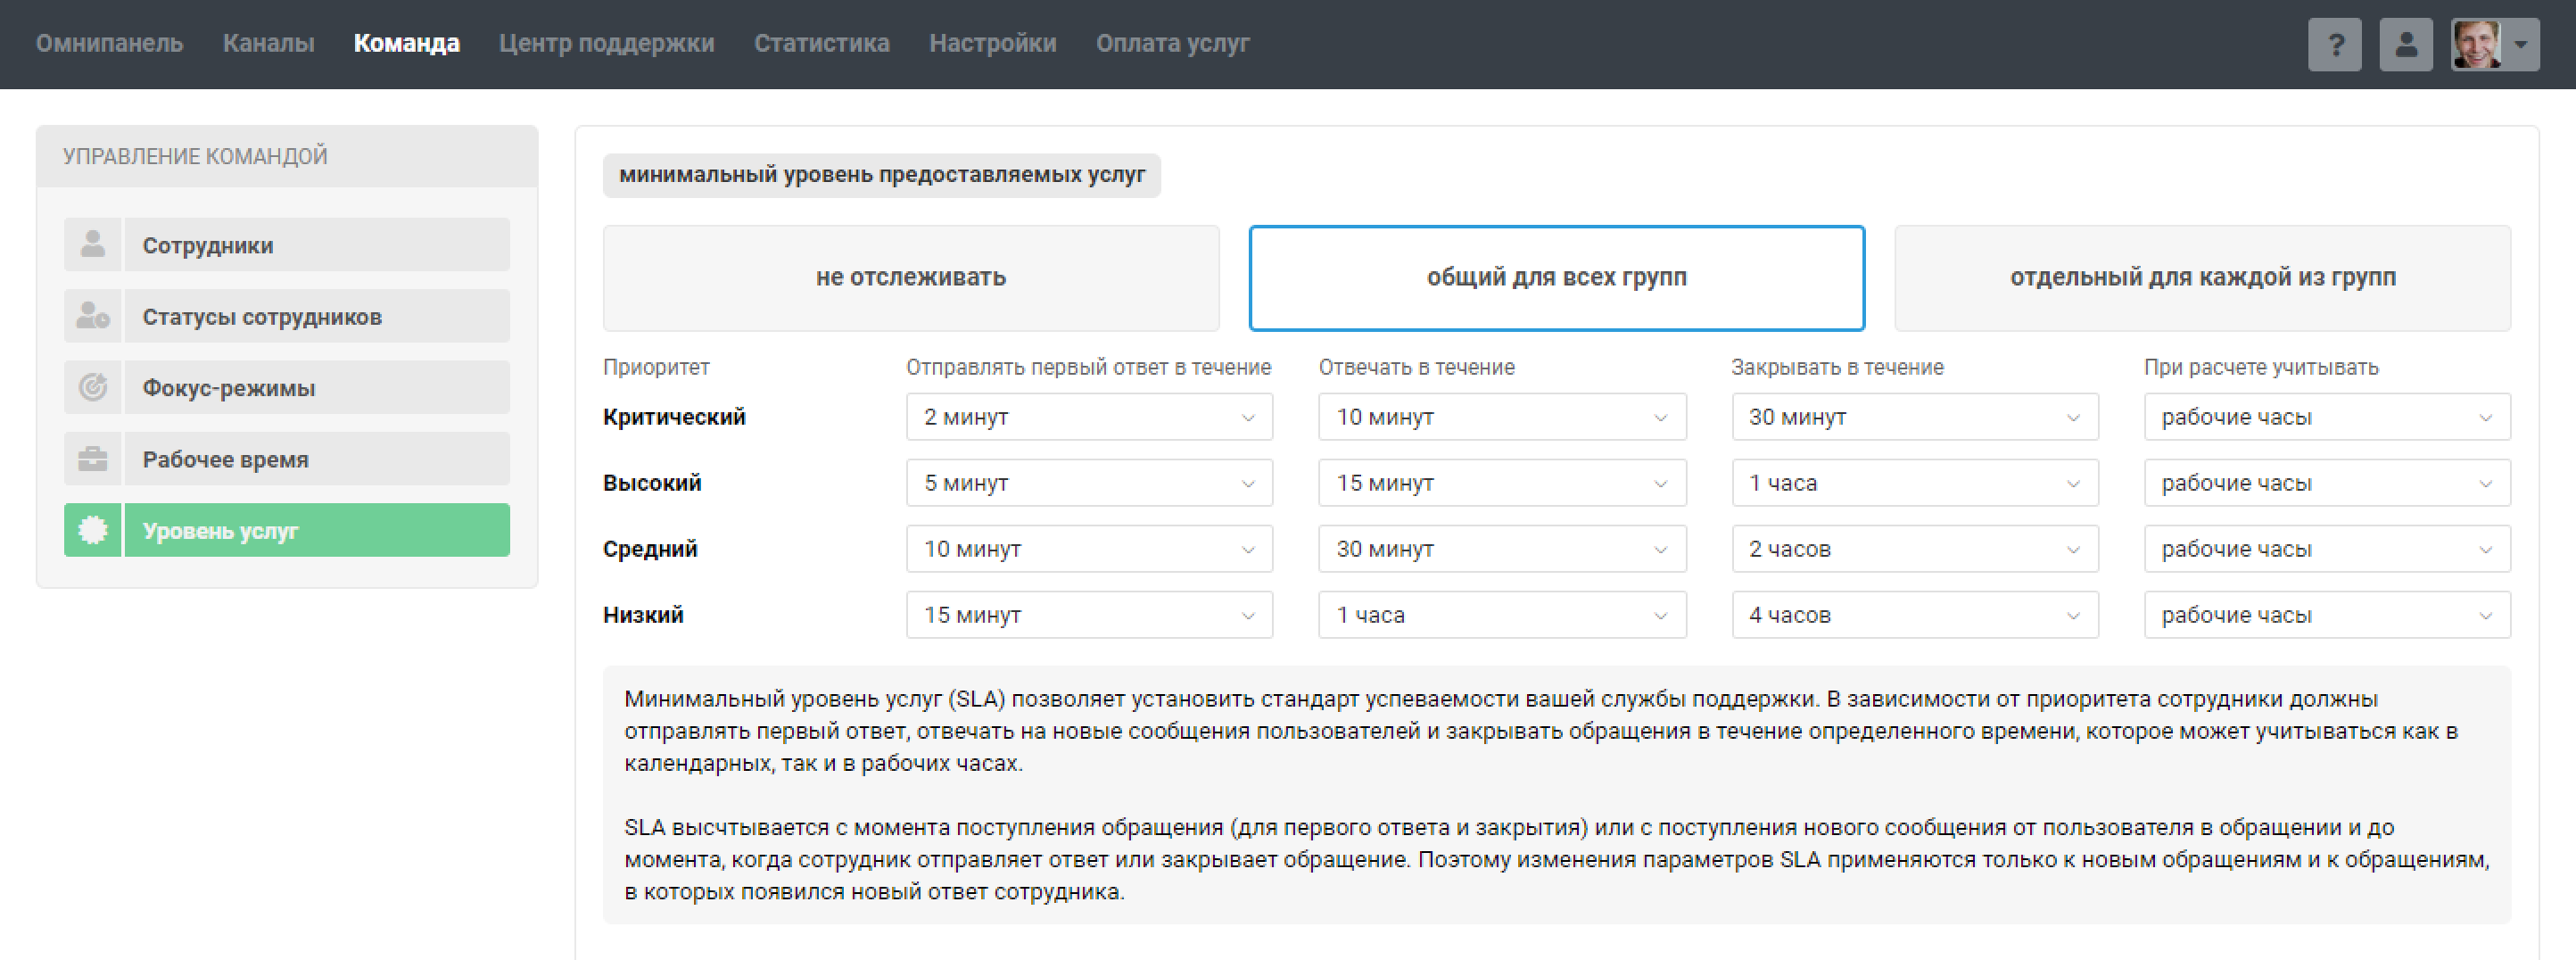Navigate to Оплата услуг
The height and width of the screenshot is (960, 2576).
1172,43
